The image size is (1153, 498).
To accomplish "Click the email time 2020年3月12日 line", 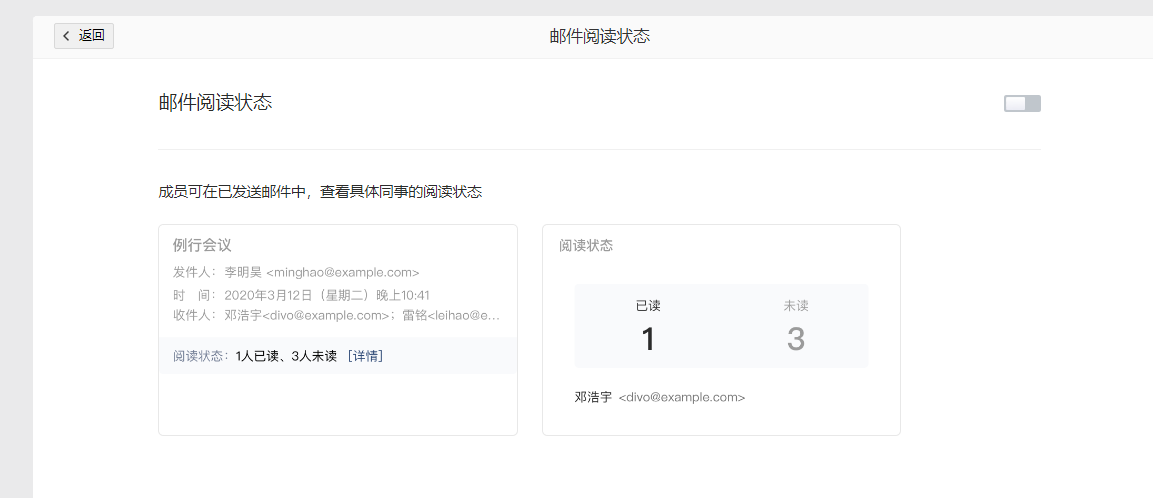I will click(x=301, y=295).
